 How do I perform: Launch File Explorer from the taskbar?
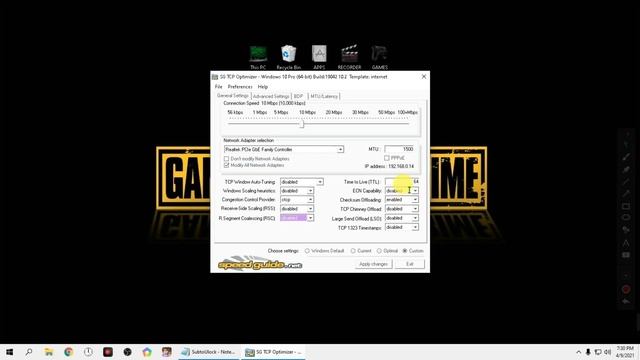click(x=49, y=352)
